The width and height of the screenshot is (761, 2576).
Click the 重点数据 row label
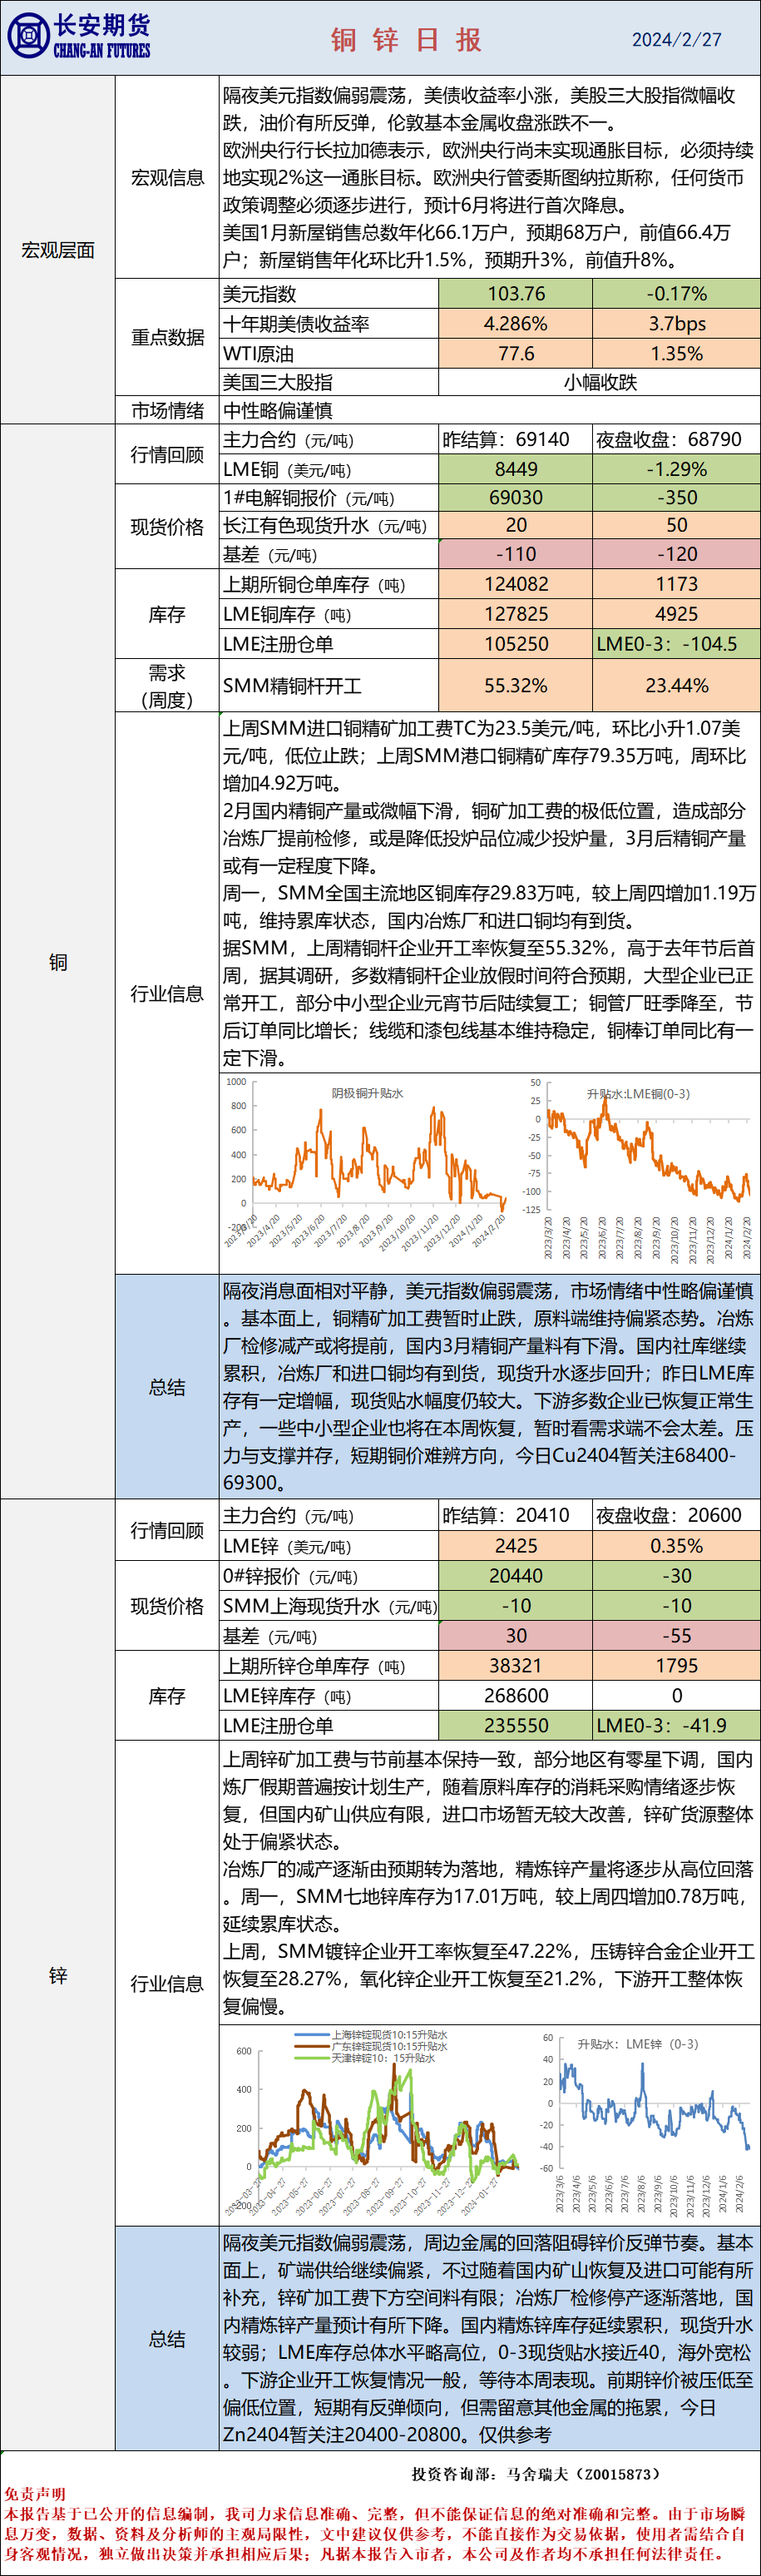pyautogui.click(x=167, y=337)
